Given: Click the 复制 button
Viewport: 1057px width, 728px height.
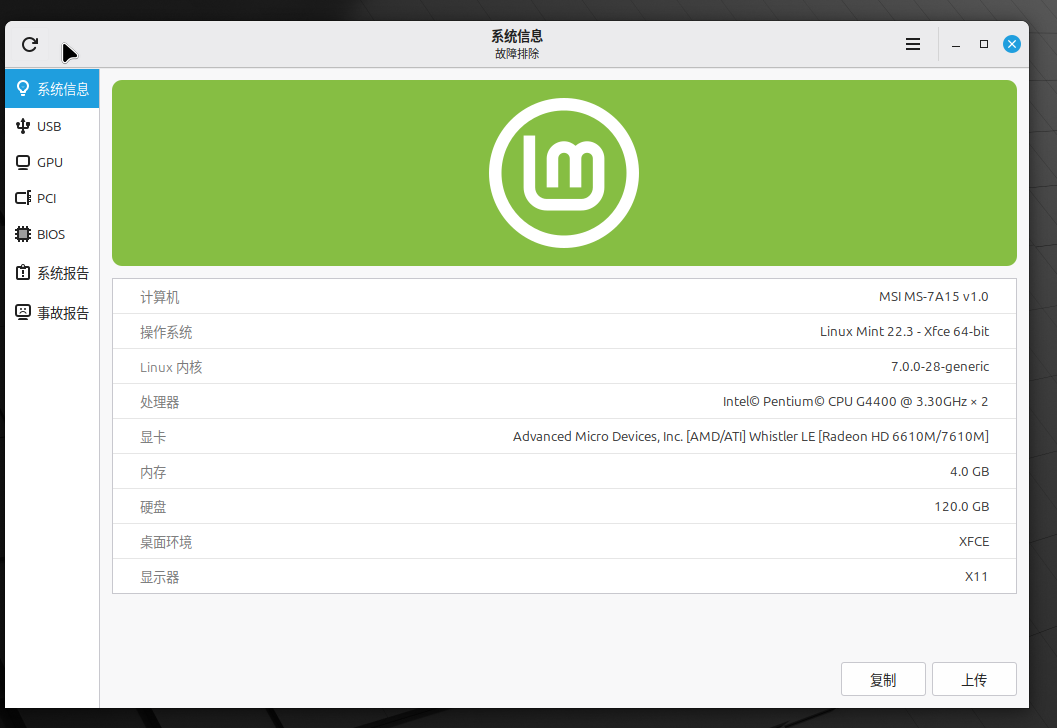Looking at the screenshot, I should click(x=883, y=679).
